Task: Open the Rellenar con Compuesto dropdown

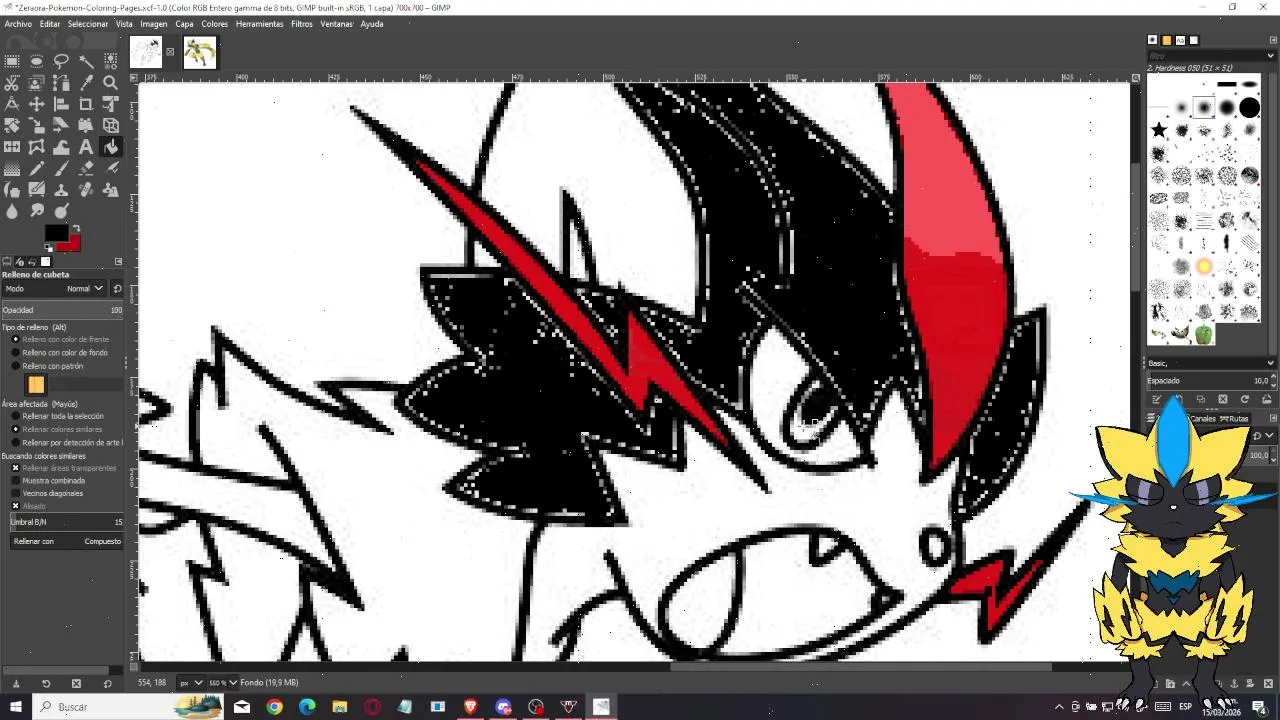Action: 66,541
